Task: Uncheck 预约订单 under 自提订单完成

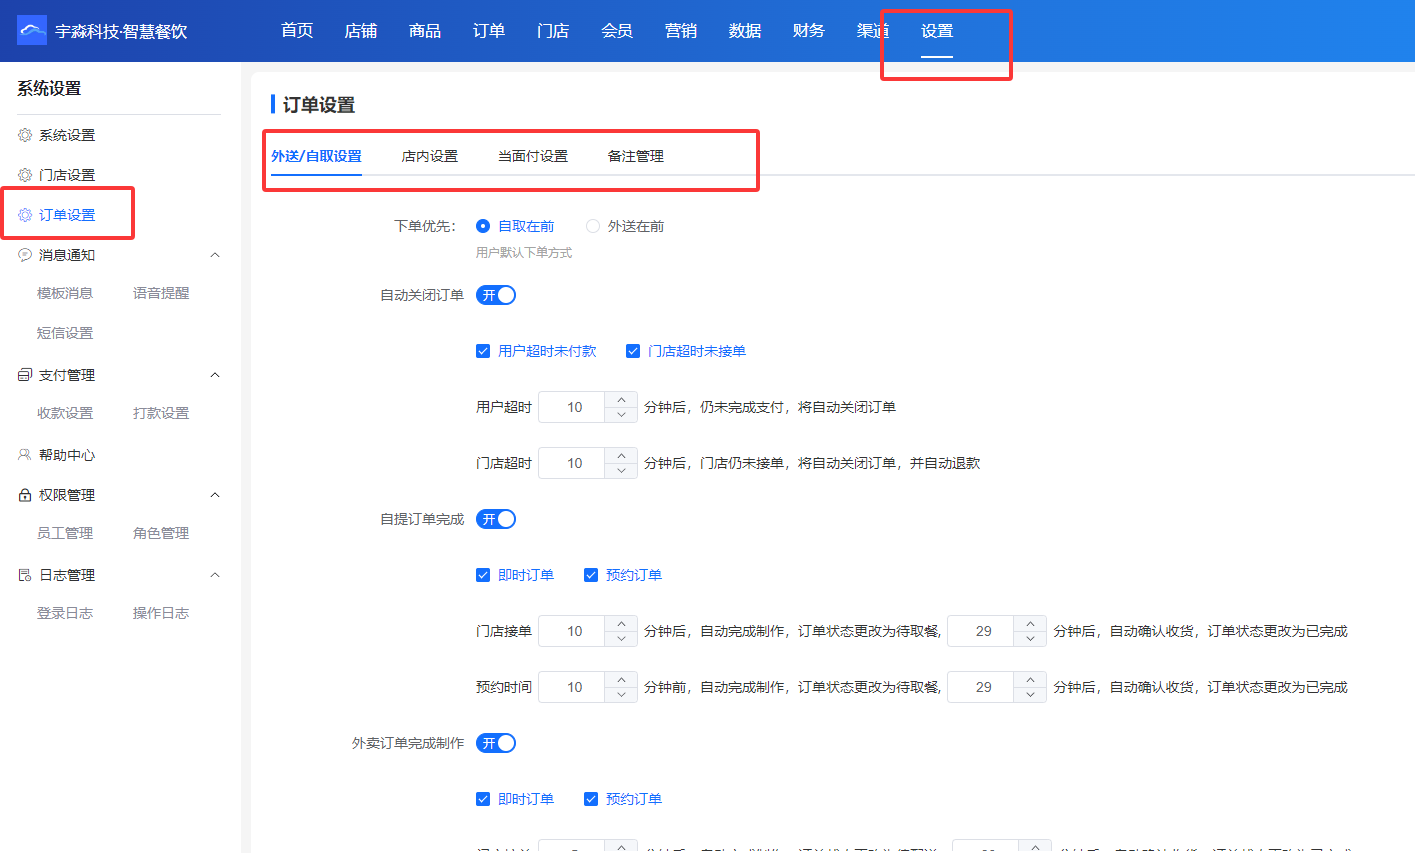Action: click(591, 575)
